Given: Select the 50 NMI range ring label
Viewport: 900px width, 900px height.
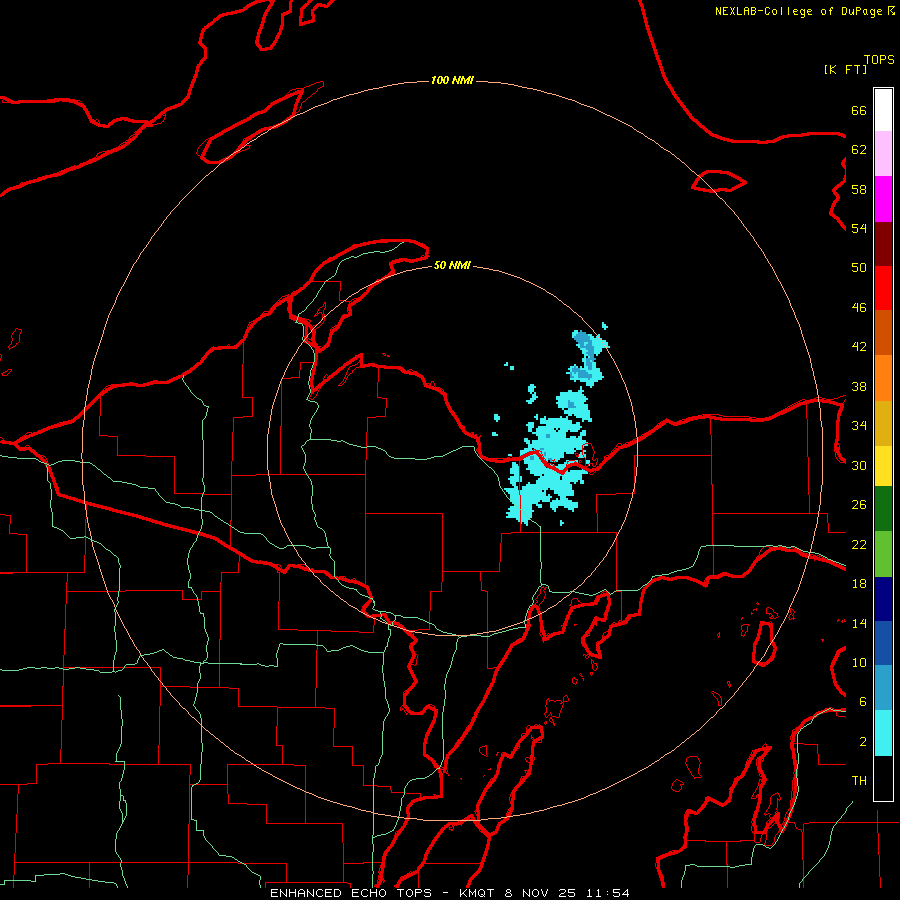Looking at the screenshot, I should click(x=452, y=265).
